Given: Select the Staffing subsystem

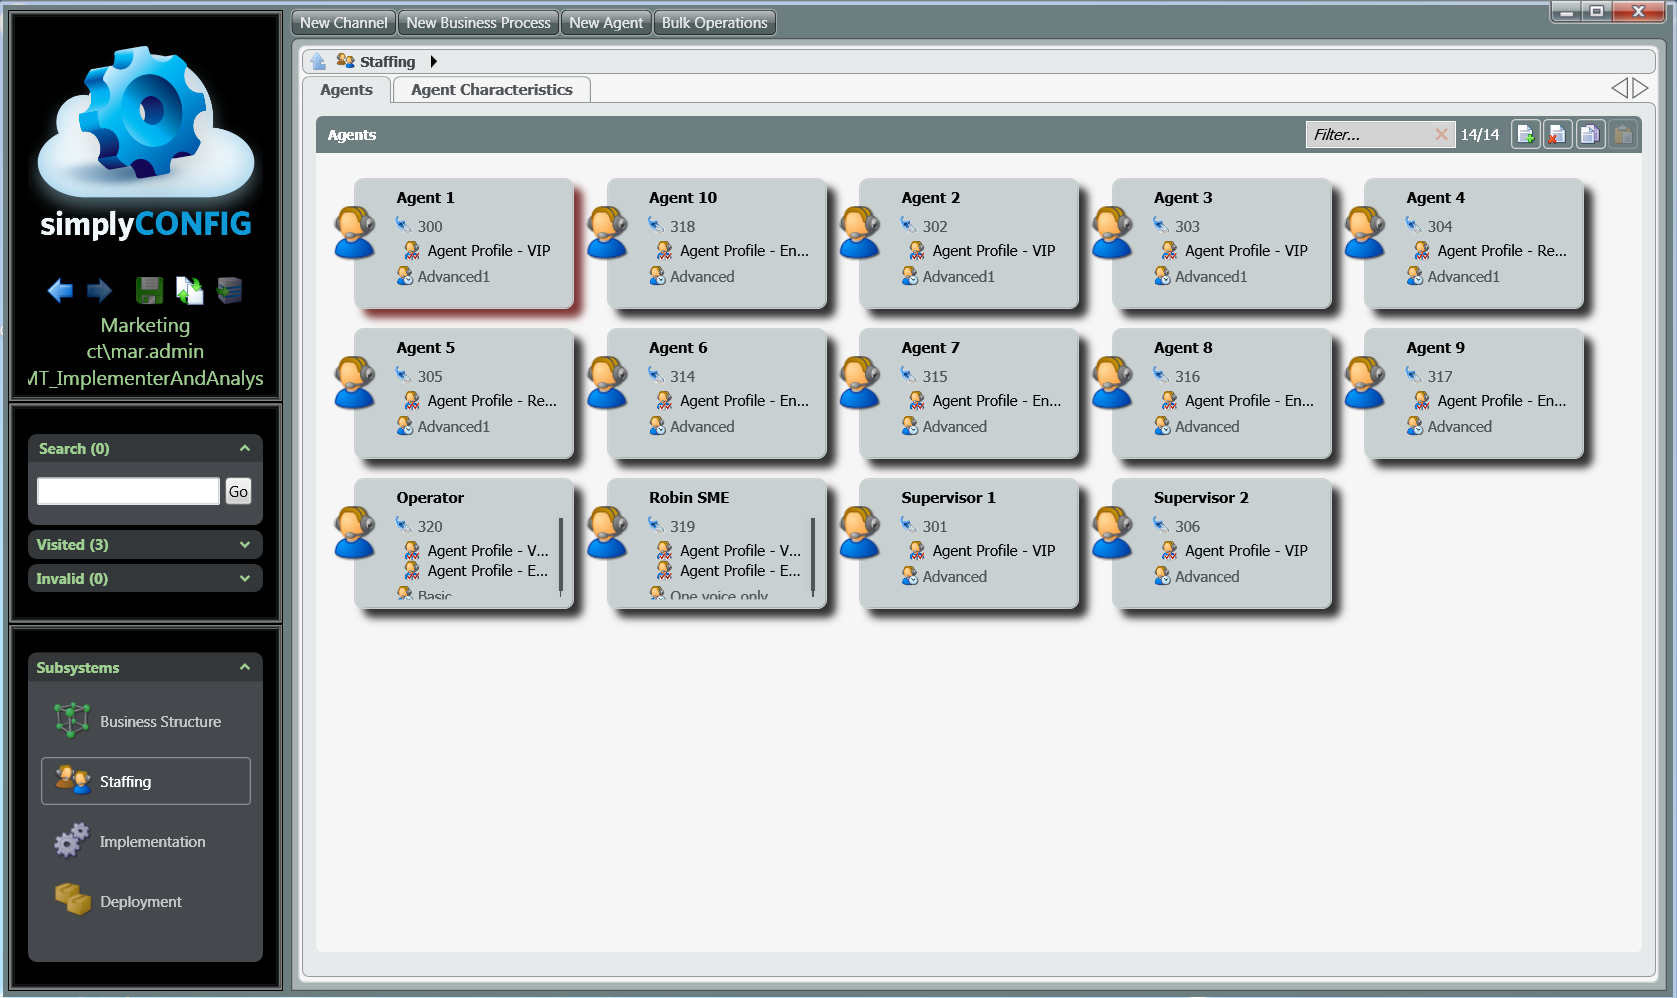Looking at the screenshot, I should (x=146, y=781).
